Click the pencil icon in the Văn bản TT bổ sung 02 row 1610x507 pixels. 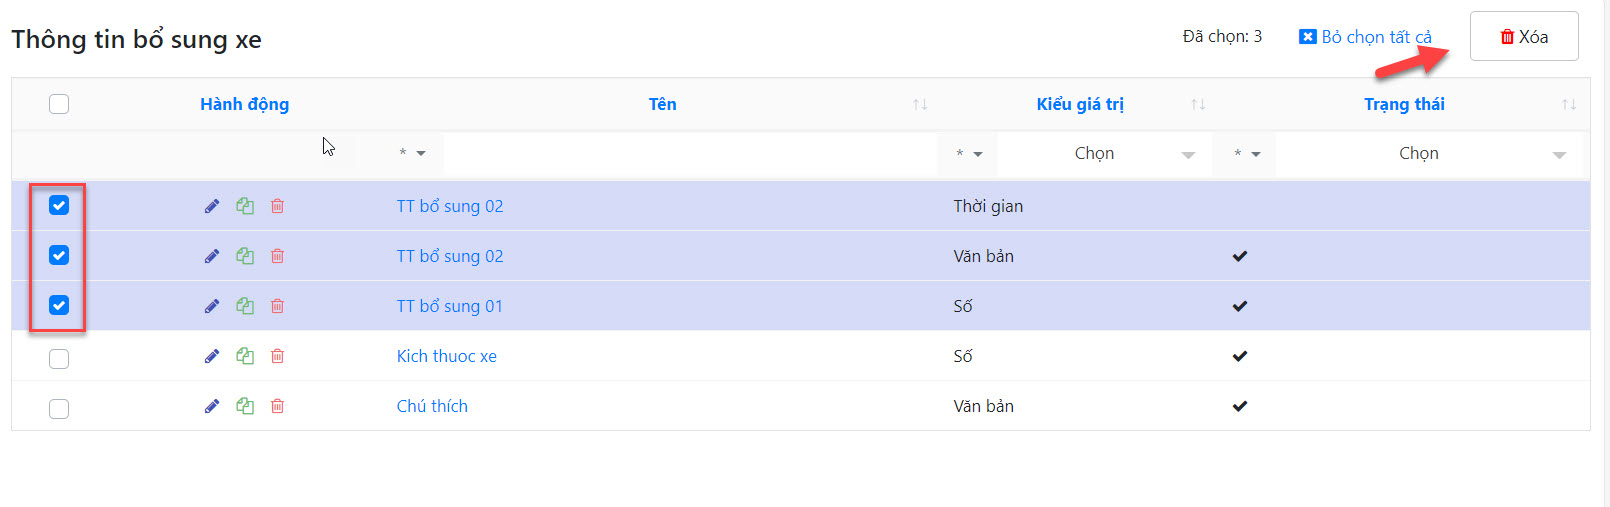click(x=212, y=256)
